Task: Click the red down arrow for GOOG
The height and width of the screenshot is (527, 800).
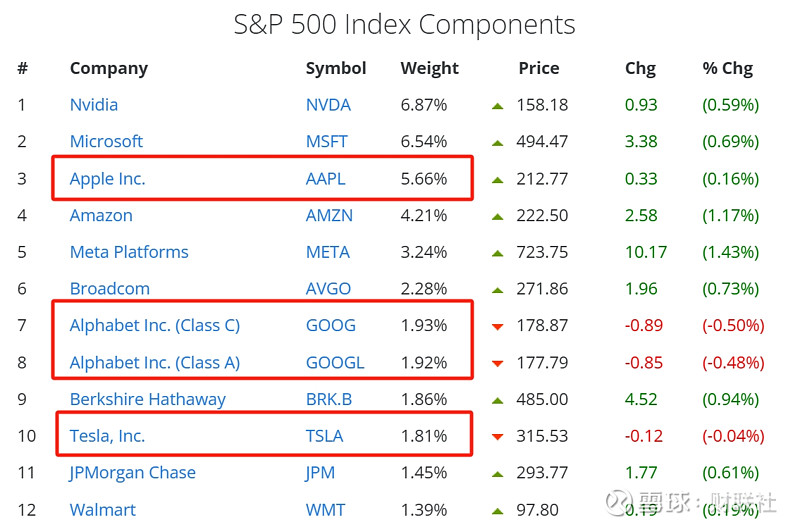Action: tap(497, 326)
